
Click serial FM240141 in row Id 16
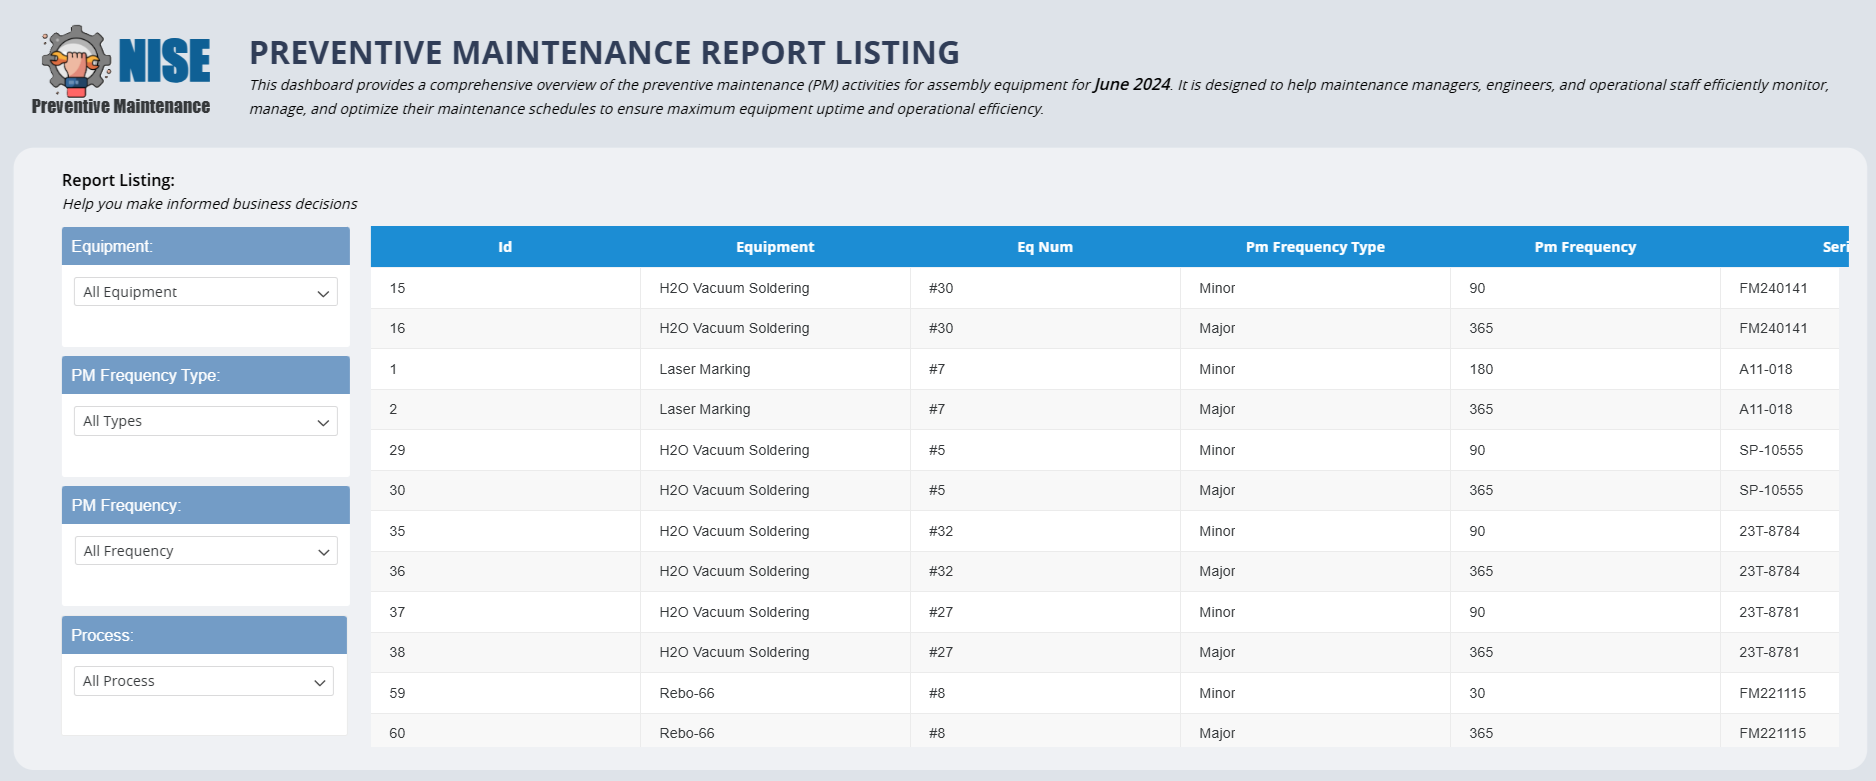coord(1773,328)
